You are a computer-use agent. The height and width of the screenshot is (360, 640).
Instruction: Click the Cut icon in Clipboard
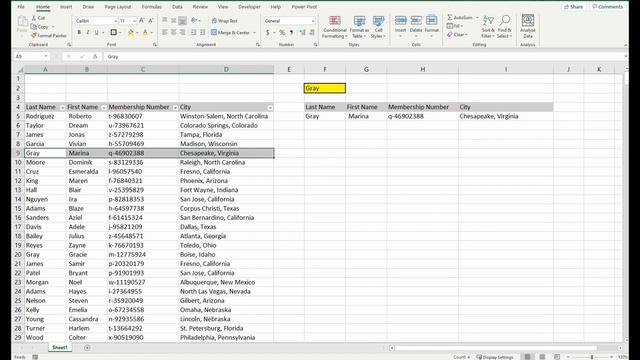click(34, 18)
